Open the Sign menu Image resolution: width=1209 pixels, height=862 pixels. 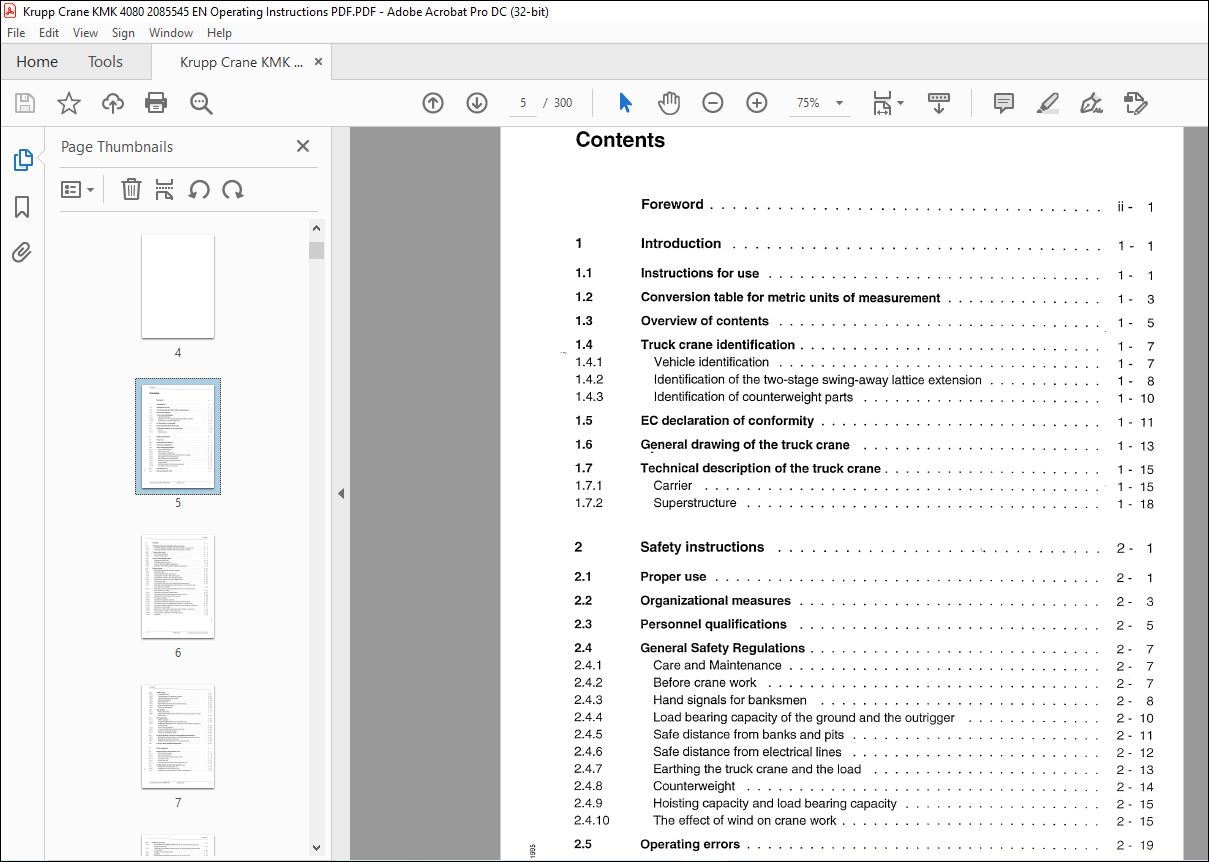coord(123,33)
